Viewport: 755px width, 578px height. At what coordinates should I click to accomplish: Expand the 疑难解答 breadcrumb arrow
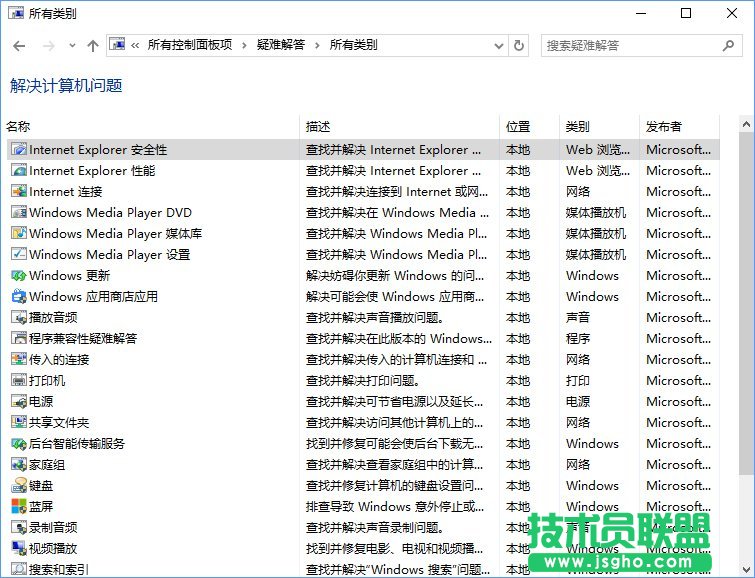click(x=317, y=46)
